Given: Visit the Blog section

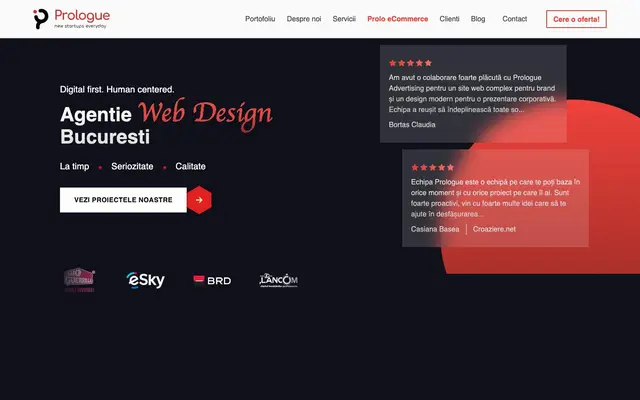Looking at the screenshot, I should point(478,19).
